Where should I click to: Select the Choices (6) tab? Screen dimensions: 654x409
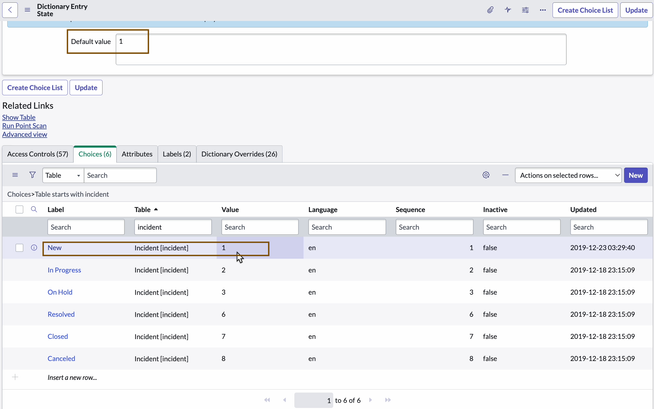pos(95,154)
